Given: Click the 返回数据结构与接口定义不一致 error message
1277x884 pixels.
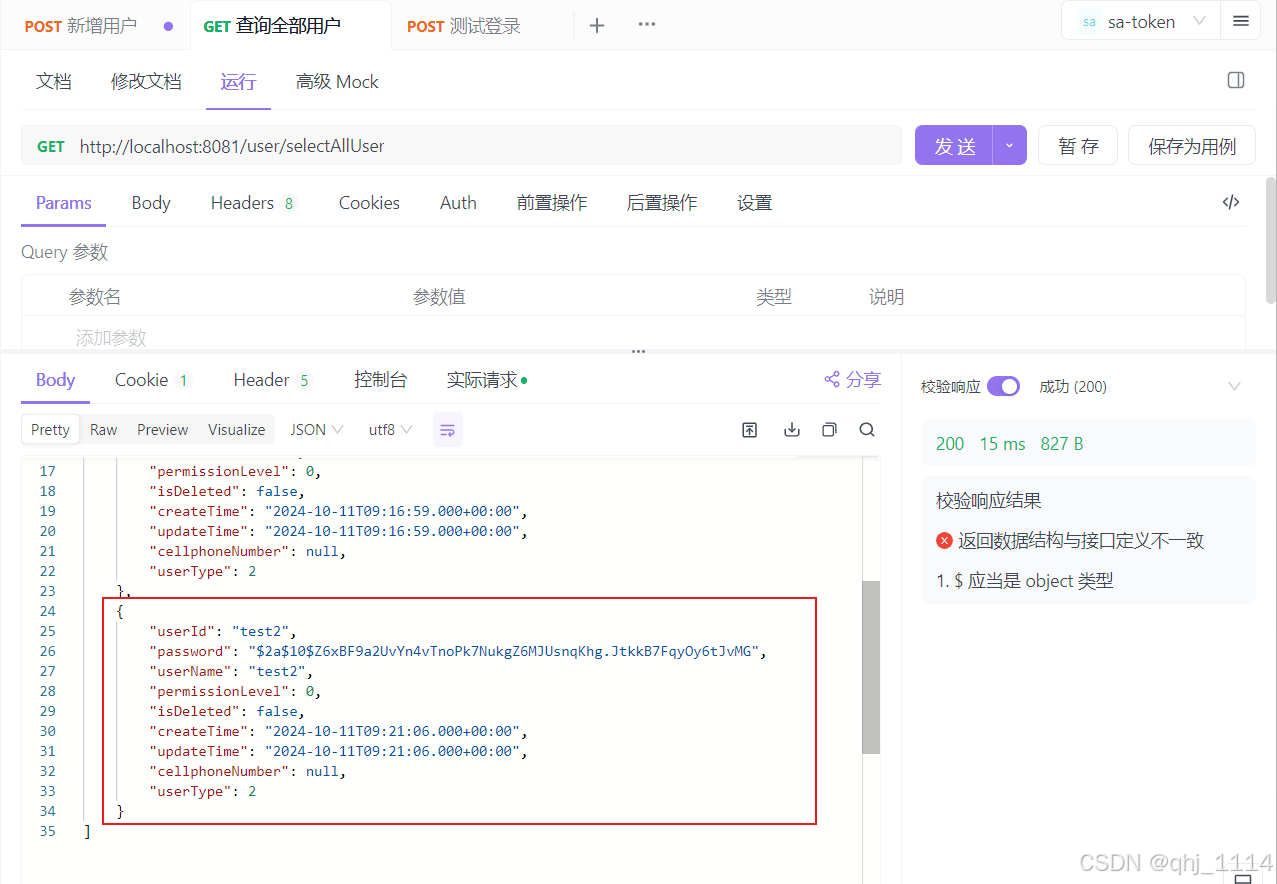Looking at the screenshot, I should point(1080,541).
